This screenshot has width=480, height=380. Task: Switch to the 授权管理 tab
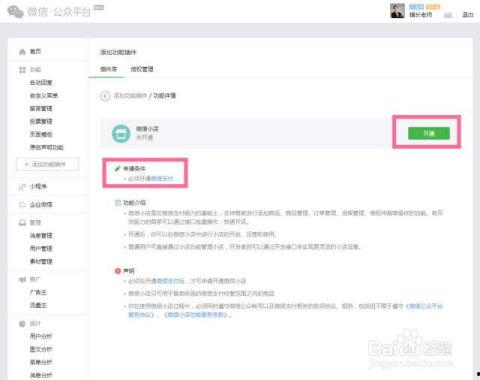tap(142, 69)
